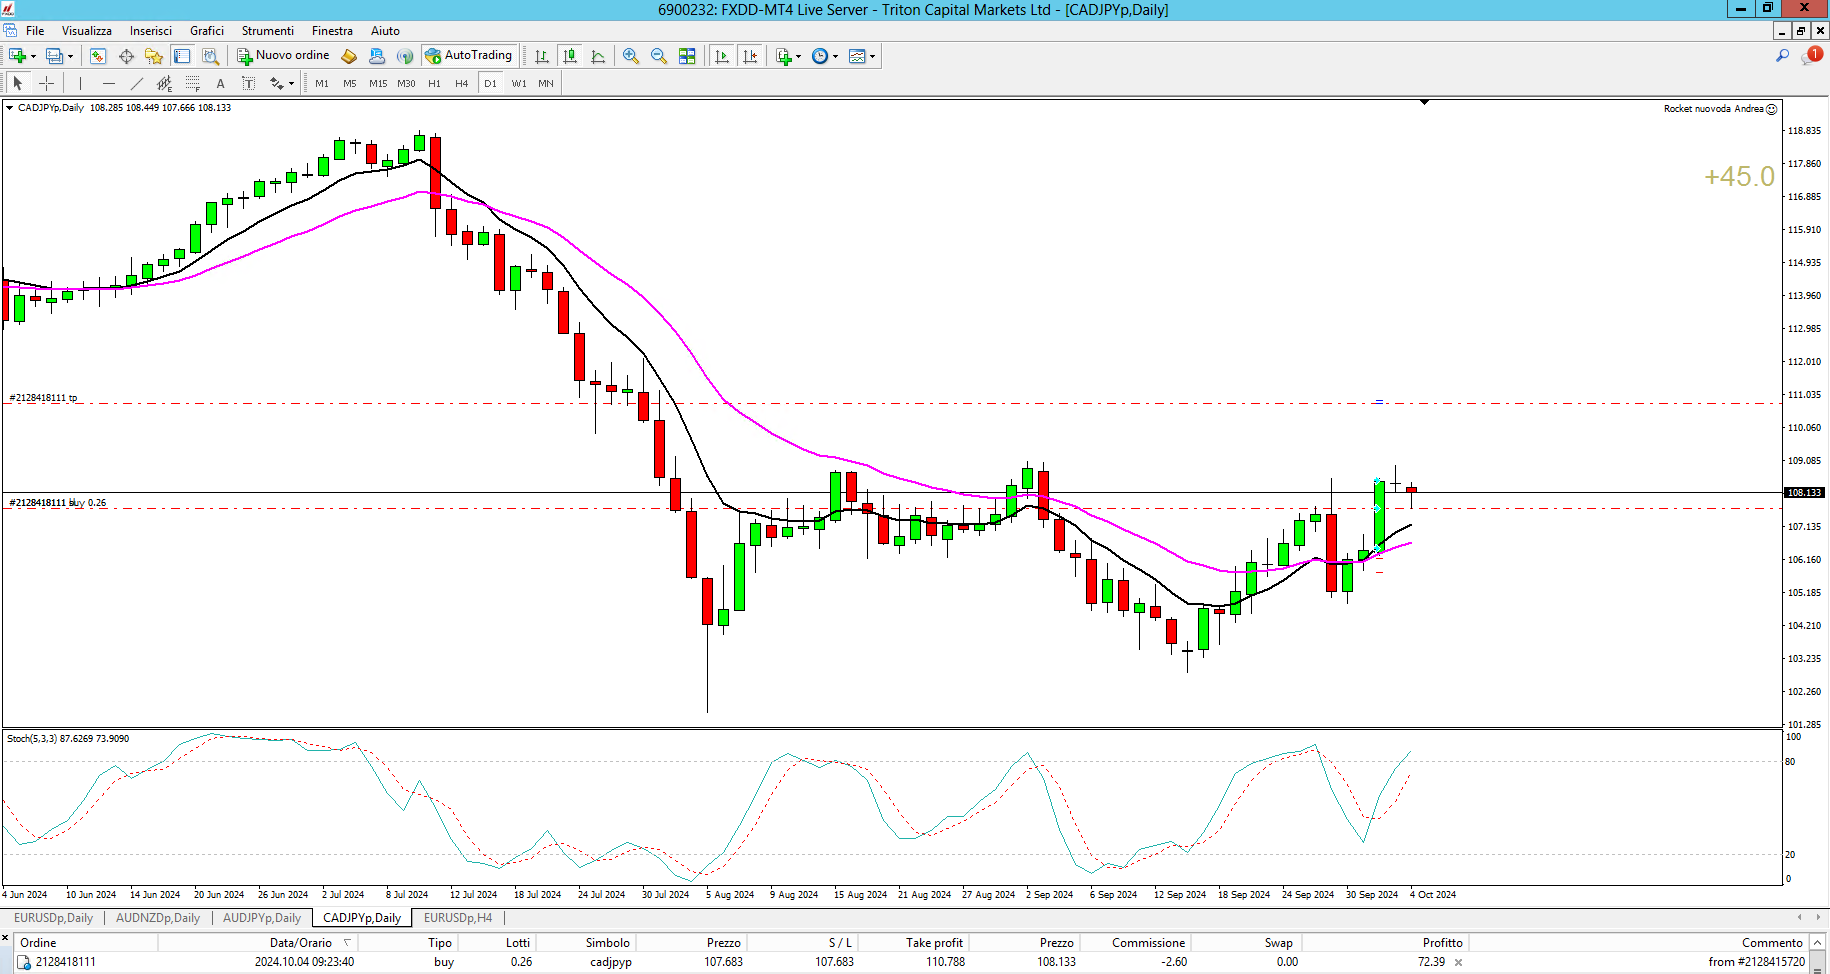Image resolution: width=1830 pixels, height=974 pixels.
Task: Click the search magnifier icon
Action: coord(1782,56)
